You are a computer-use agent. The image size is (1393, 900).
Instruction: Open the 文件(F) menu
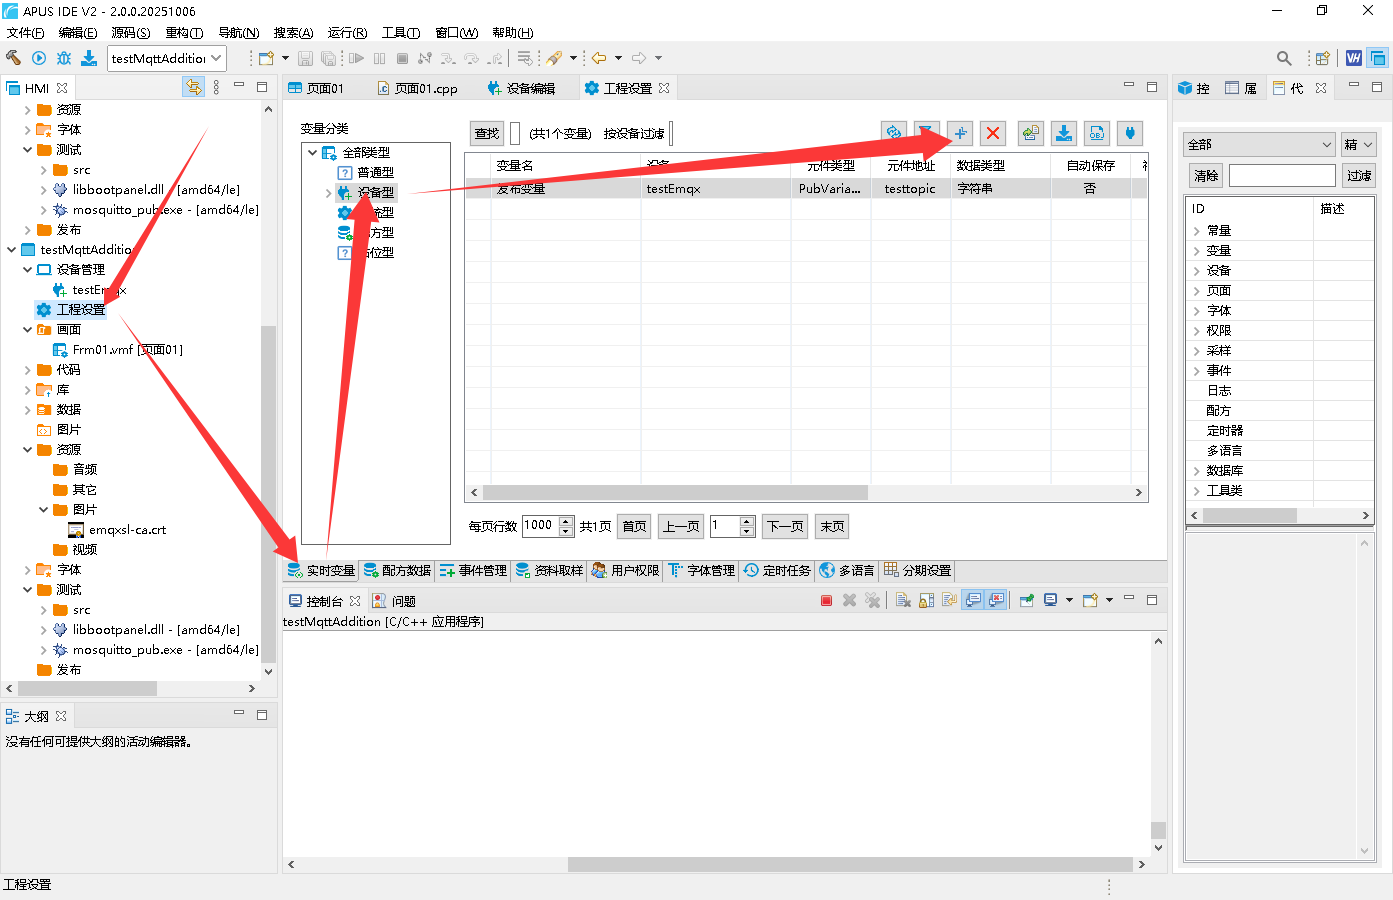click(x=25, y=33)
